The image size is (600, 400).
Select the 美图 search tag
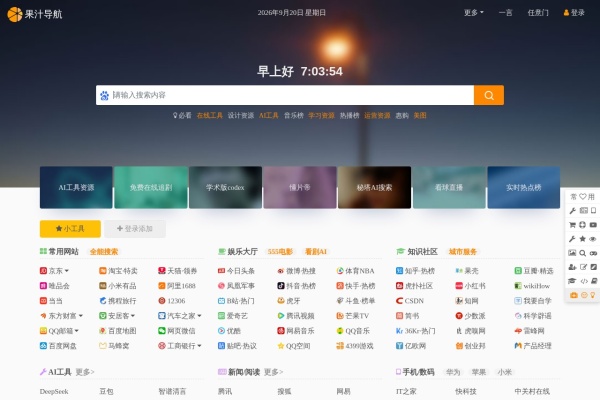[420, 116]
